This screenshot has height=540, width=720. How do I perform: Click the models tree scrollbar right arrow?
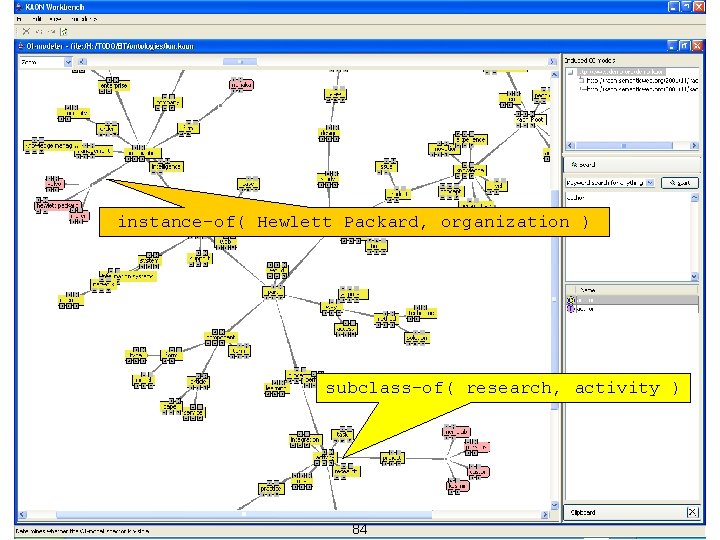tap(694, 146)
